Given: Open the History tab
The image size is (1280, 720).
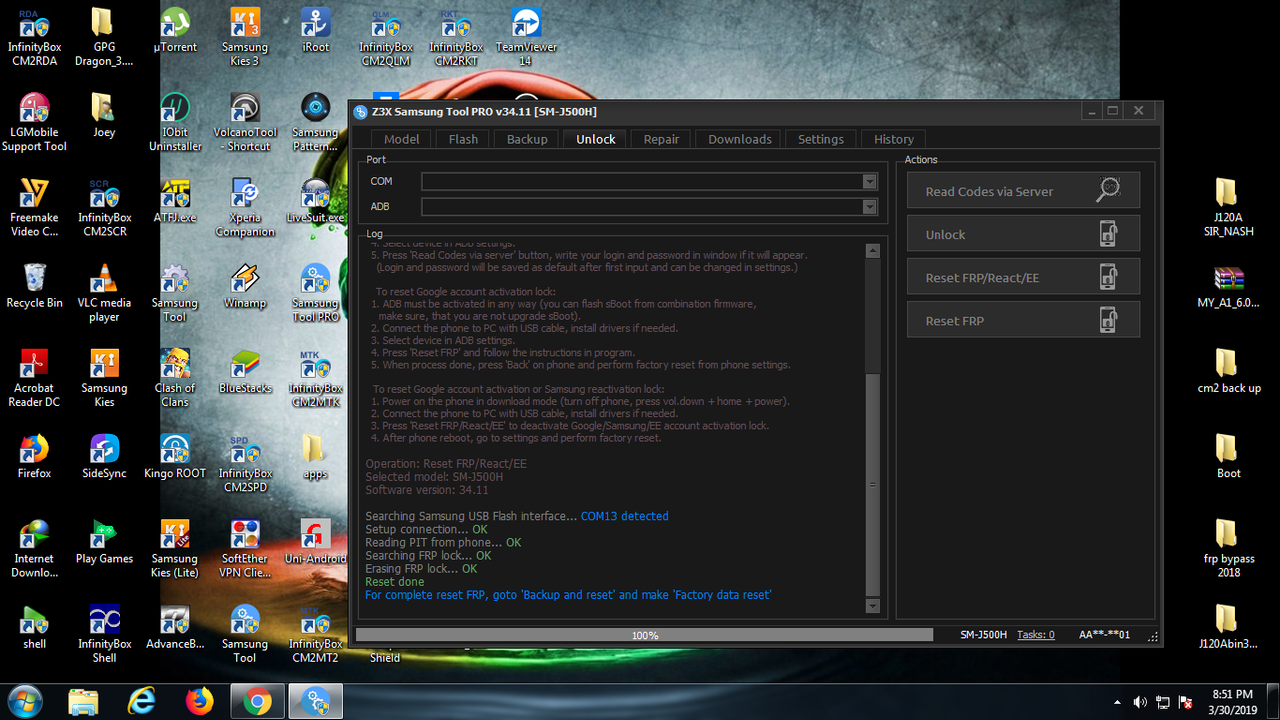Looking at the screenshot, I should pos(894,139).
